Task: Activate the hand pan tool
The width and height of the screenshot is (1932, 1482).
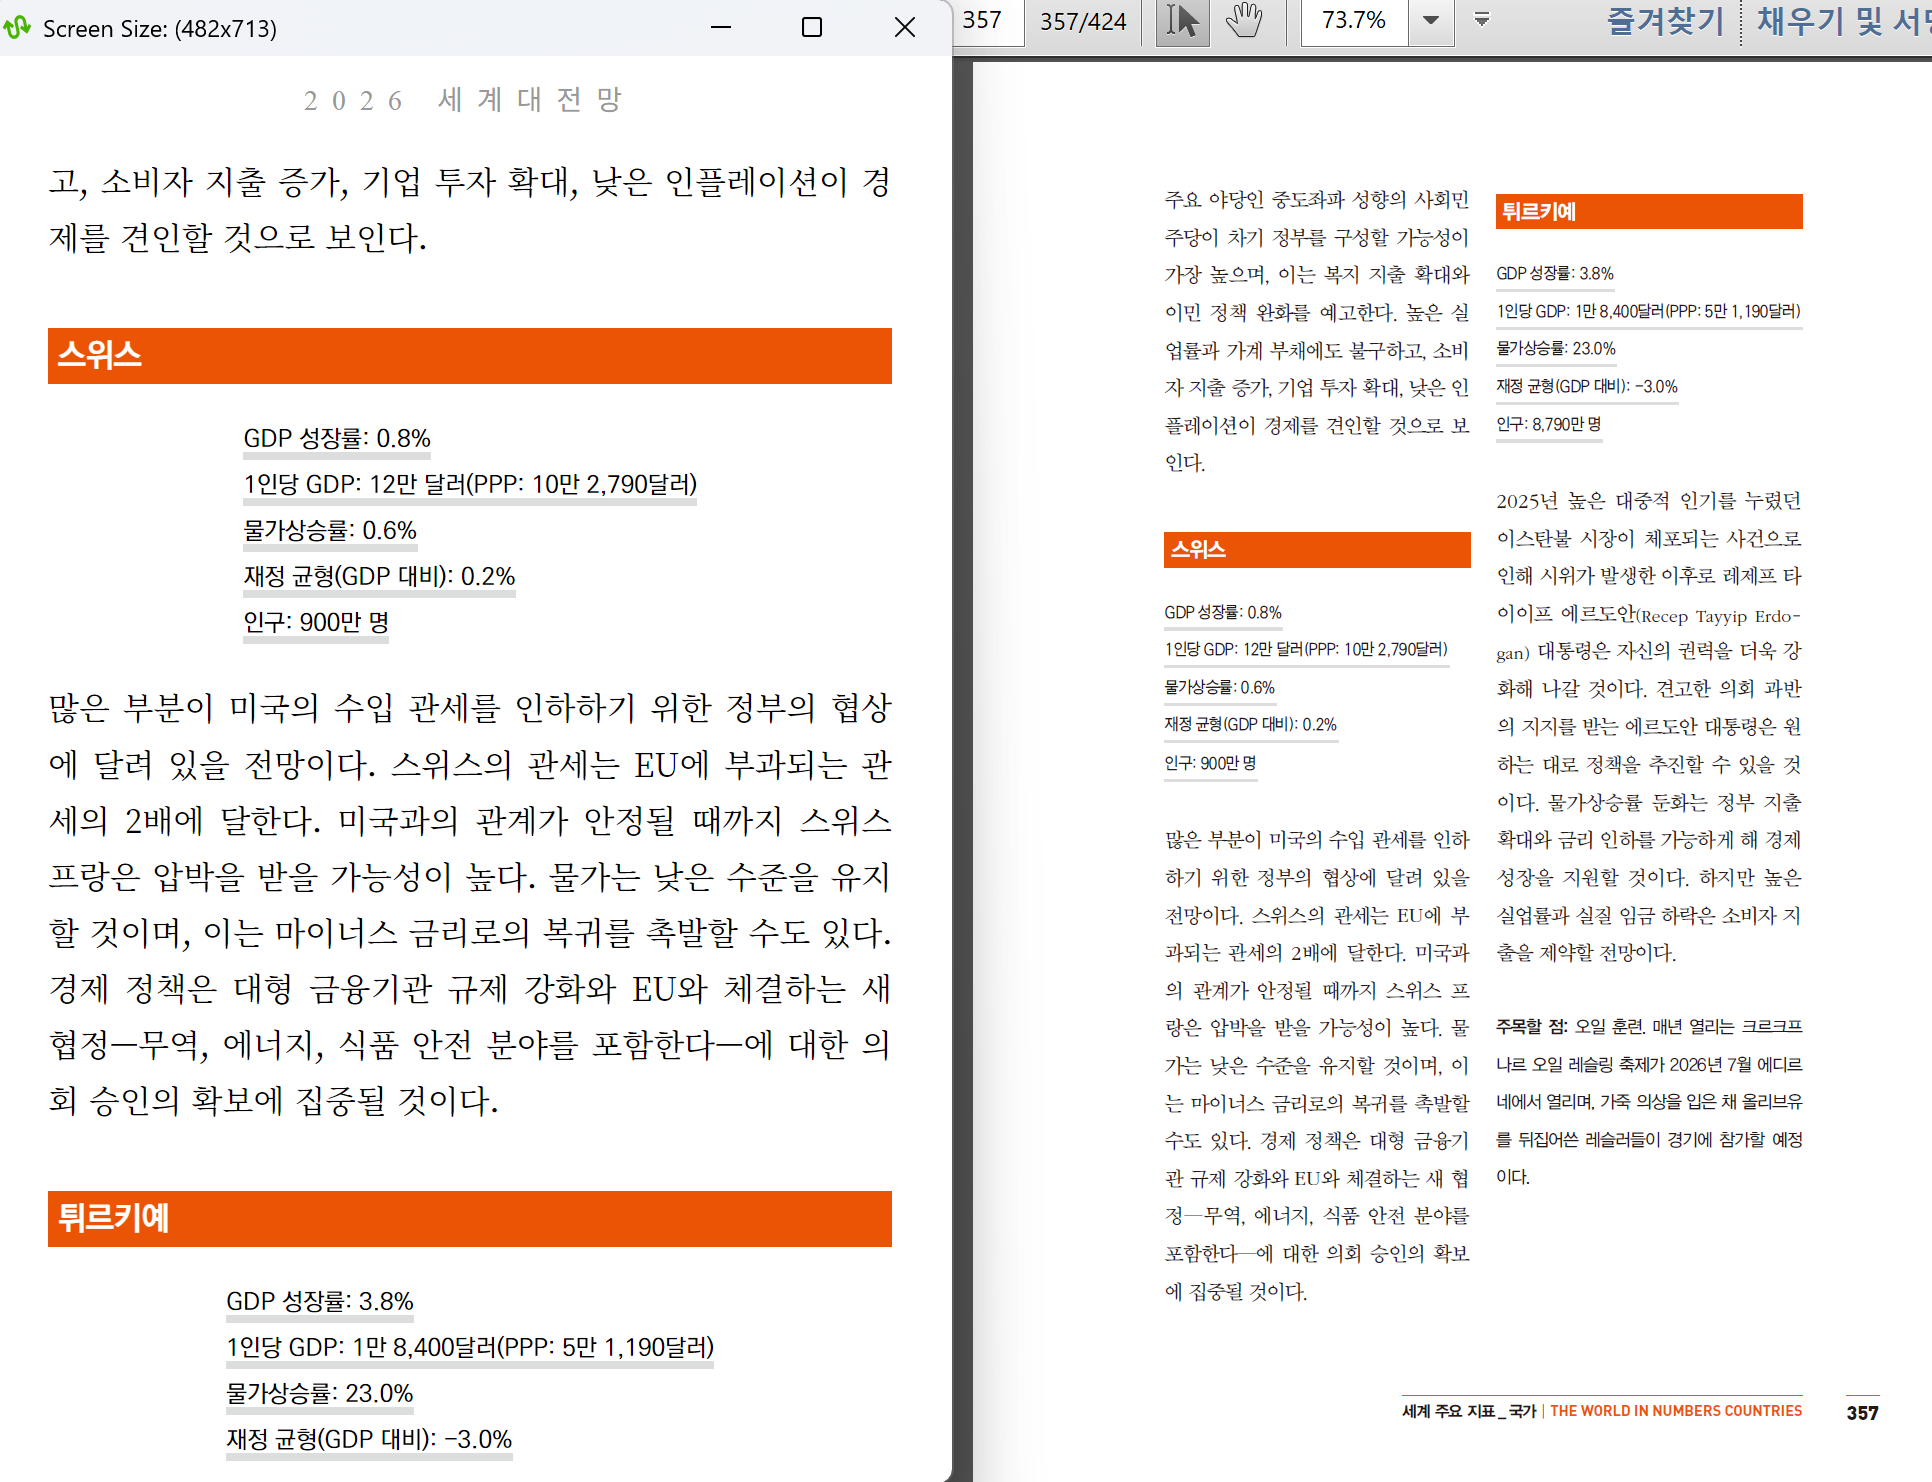Action: [x=1244, y=21]
